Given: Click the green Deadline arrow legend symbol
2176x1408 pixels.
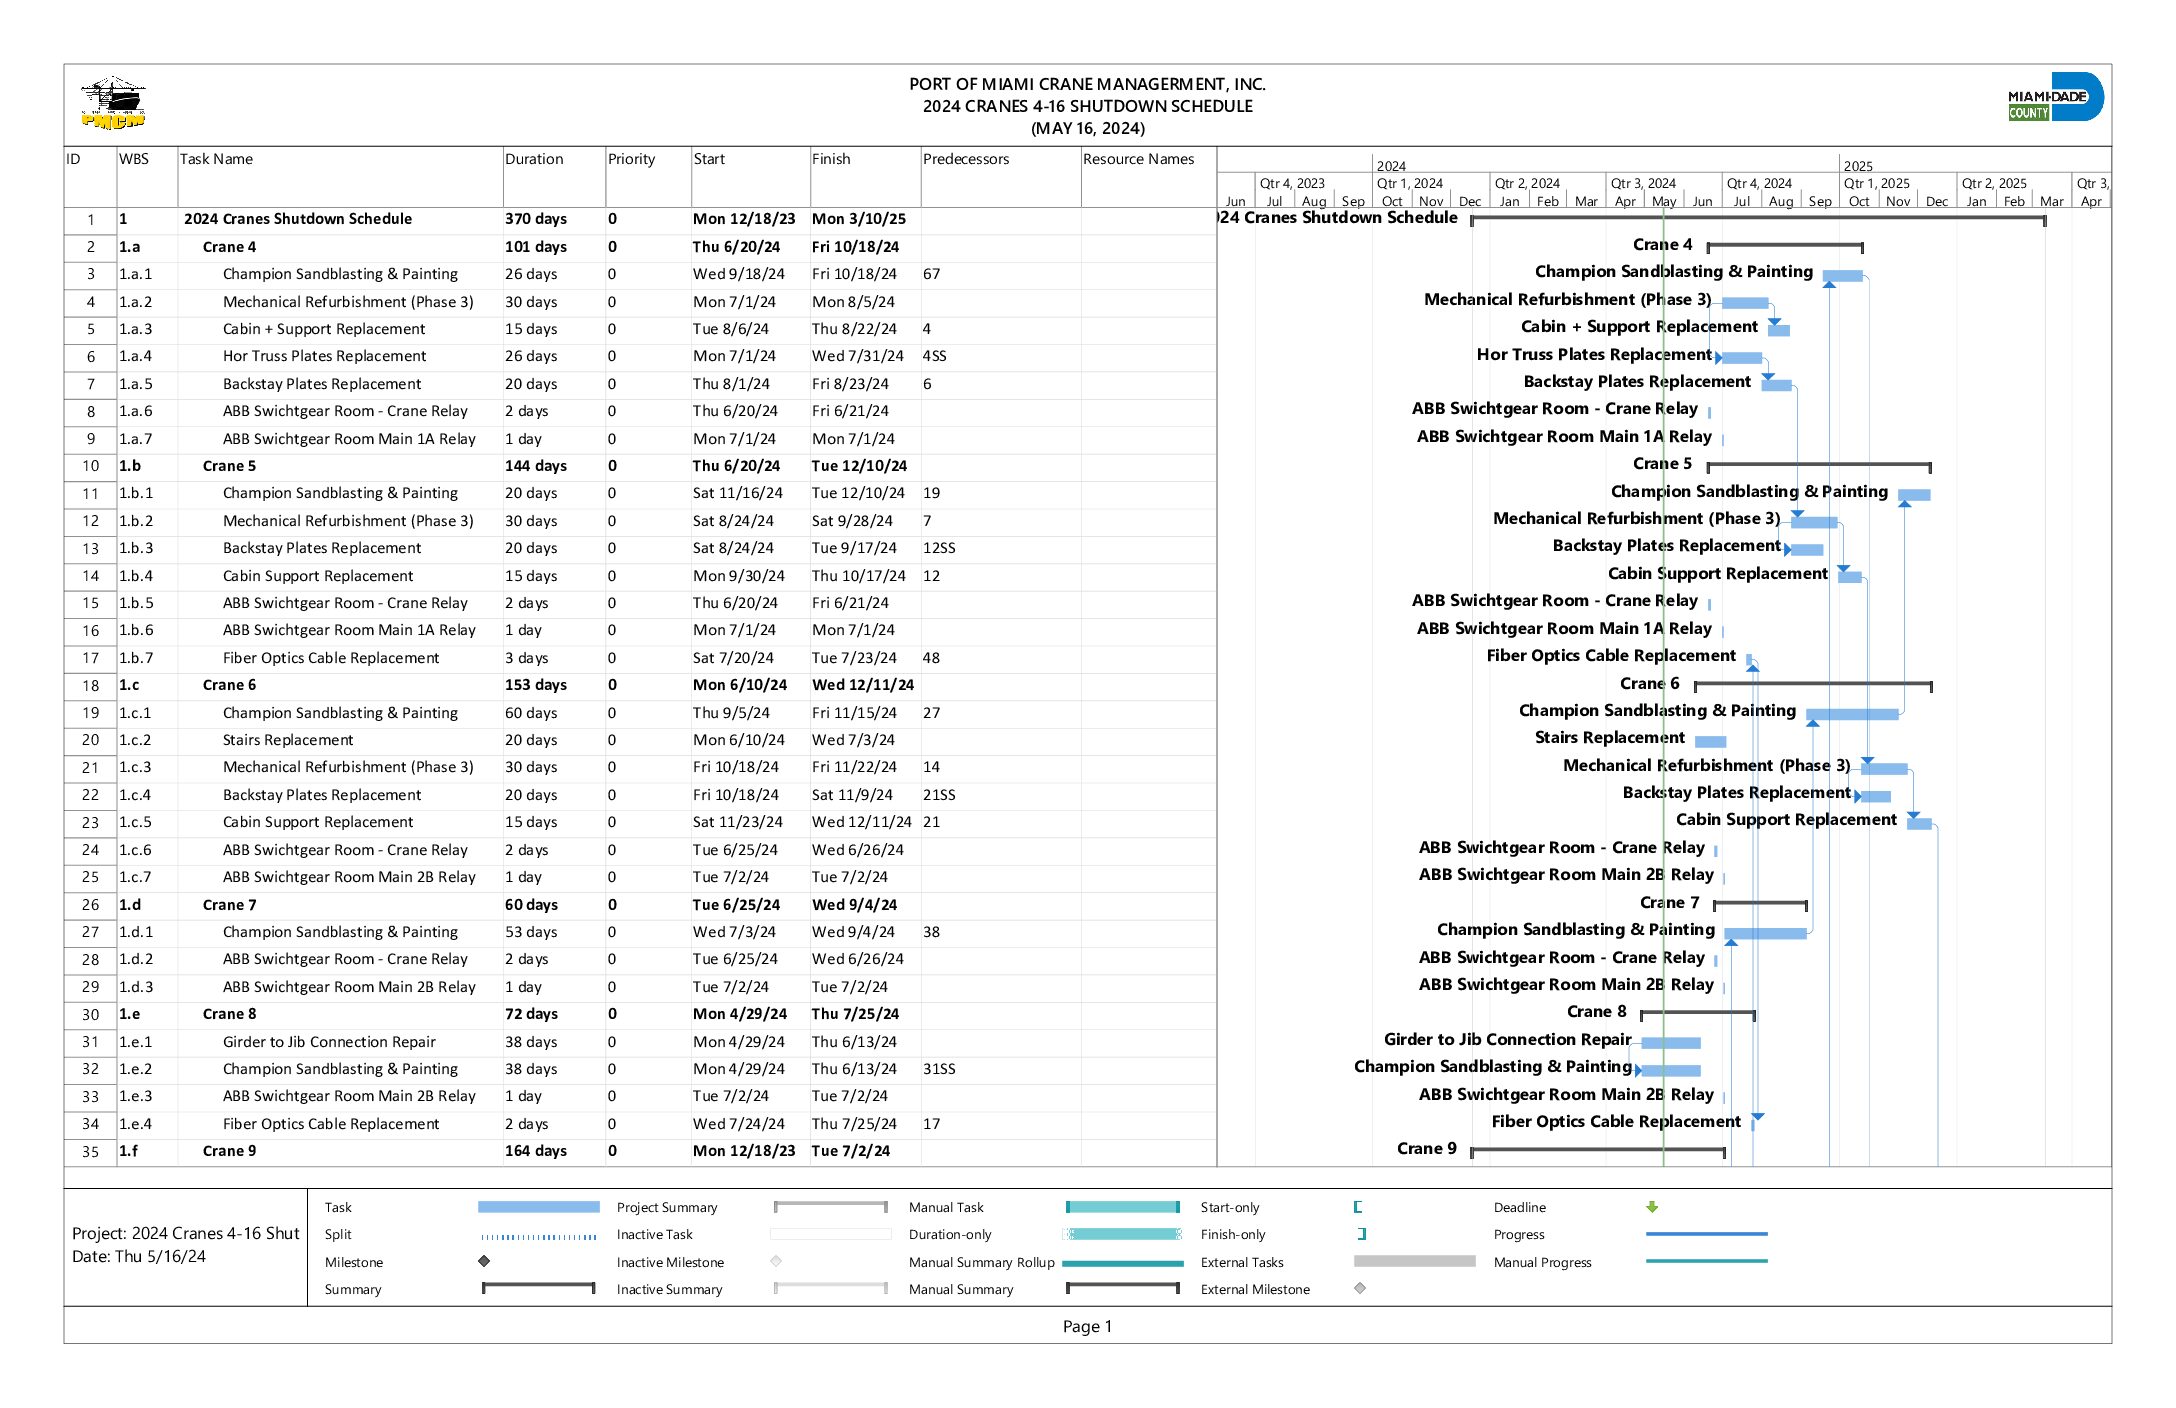Looking at the screenshot, I should pyautogui.click(x=1652, y=1207).
